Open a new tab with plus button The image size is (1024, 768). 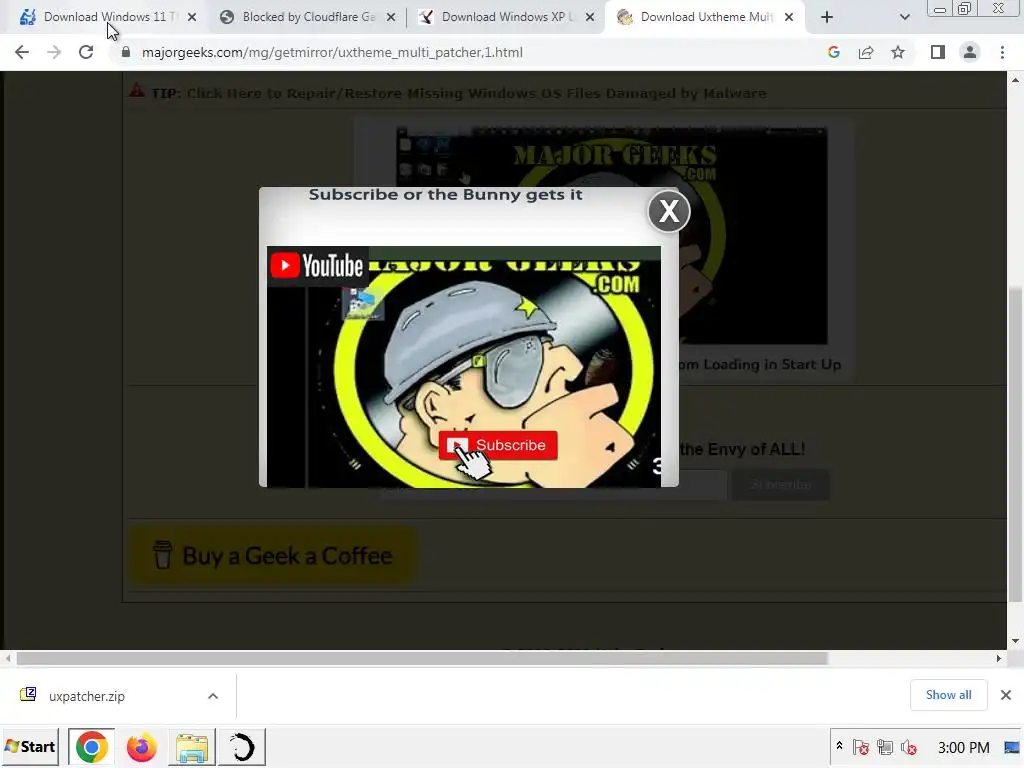[x=827, y=17]
